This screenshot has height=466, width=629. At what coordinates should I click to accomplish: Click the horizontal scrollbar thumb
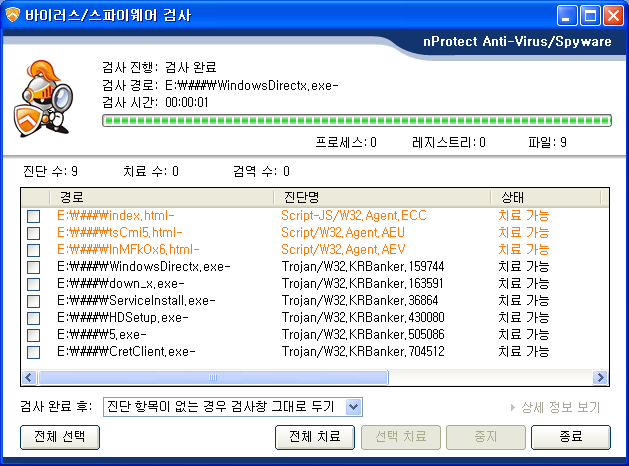[213, 377]
